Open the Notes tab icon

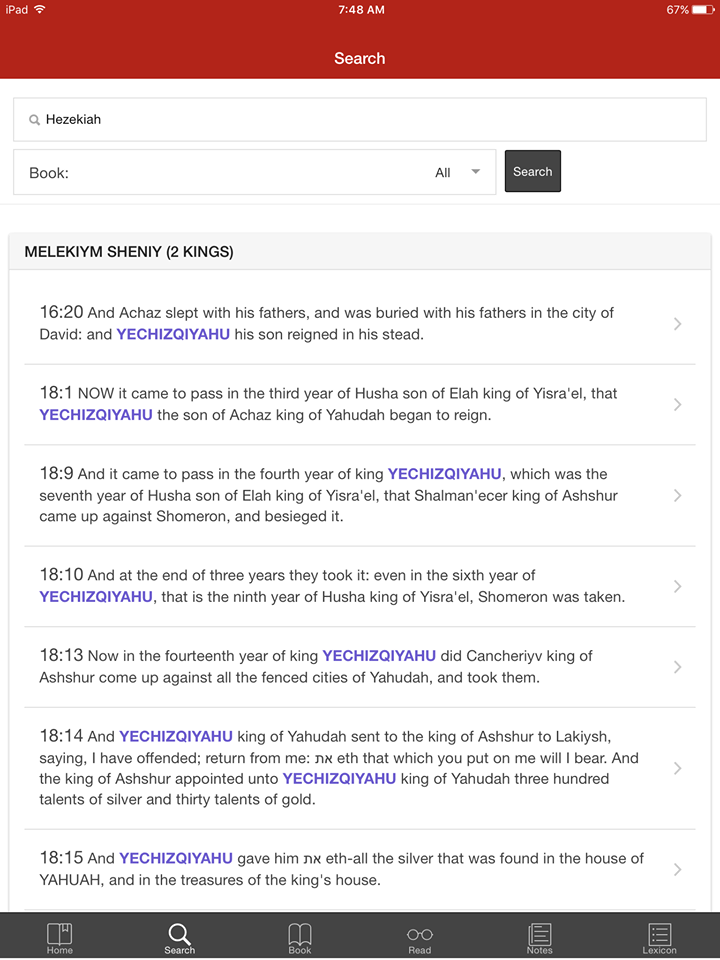pos(539,934)
